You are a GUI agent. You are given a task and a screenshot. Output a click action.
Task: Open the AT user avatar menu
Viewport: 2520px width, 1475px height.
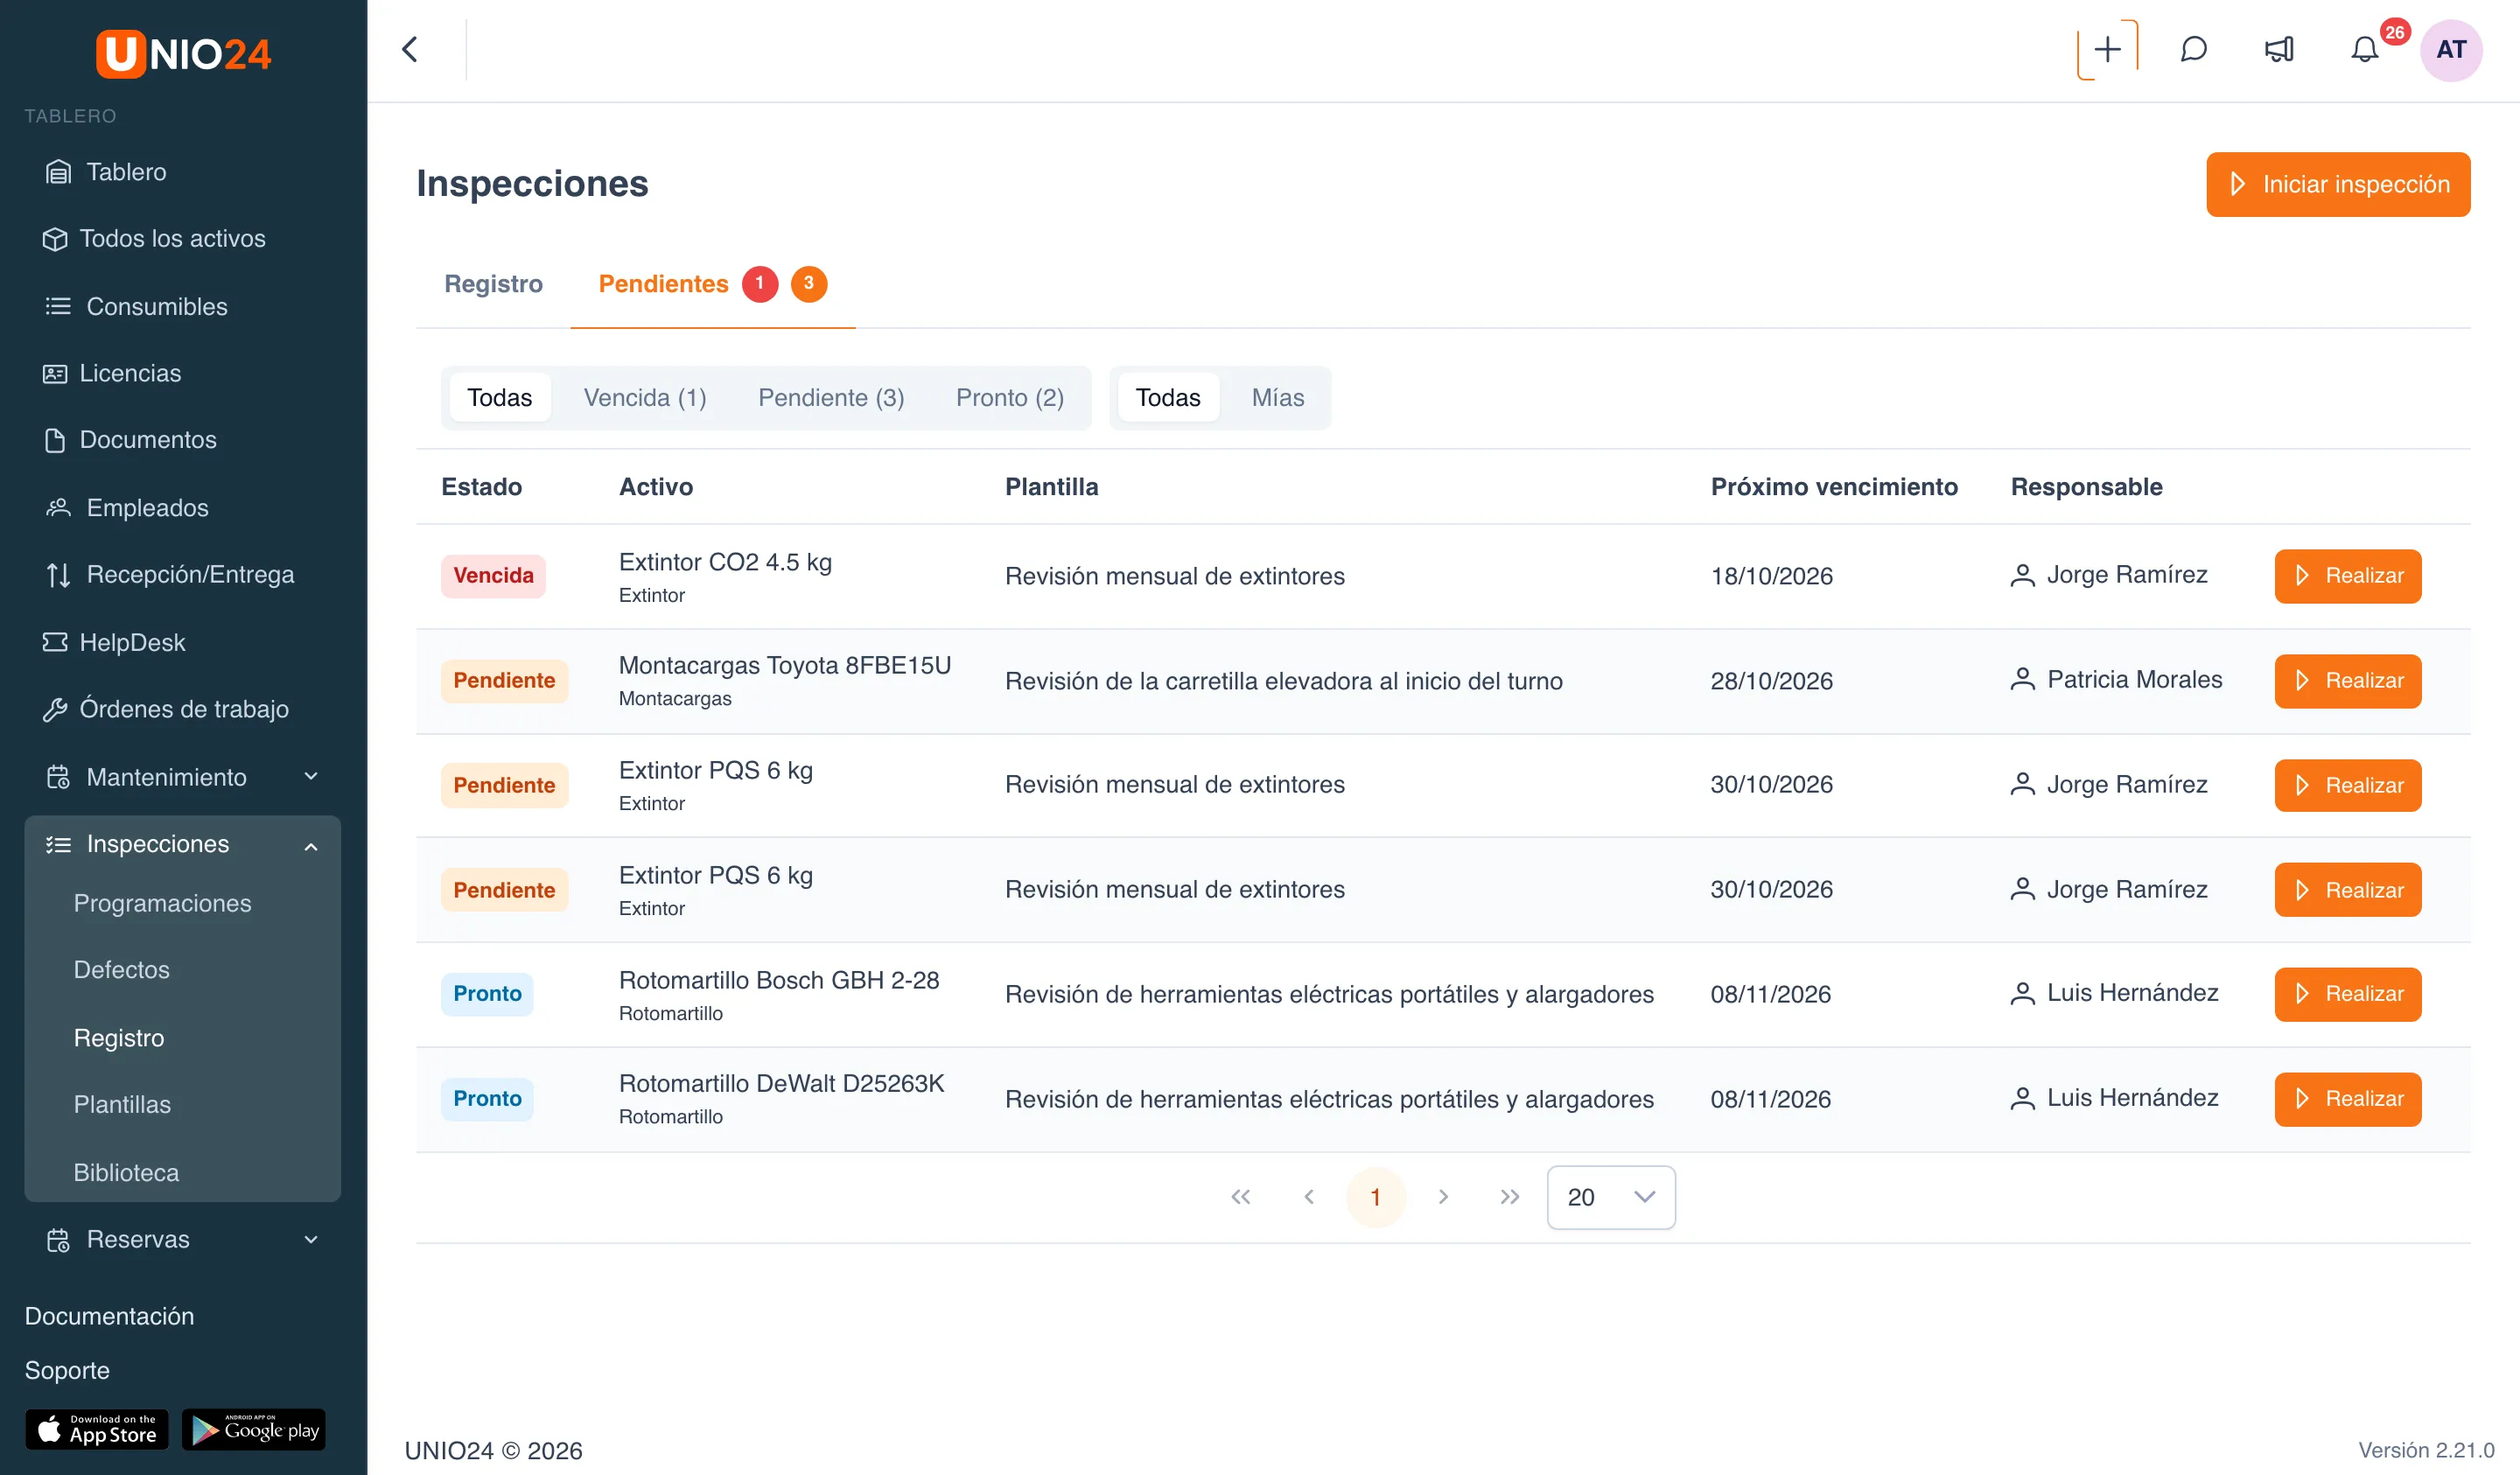2451,49
